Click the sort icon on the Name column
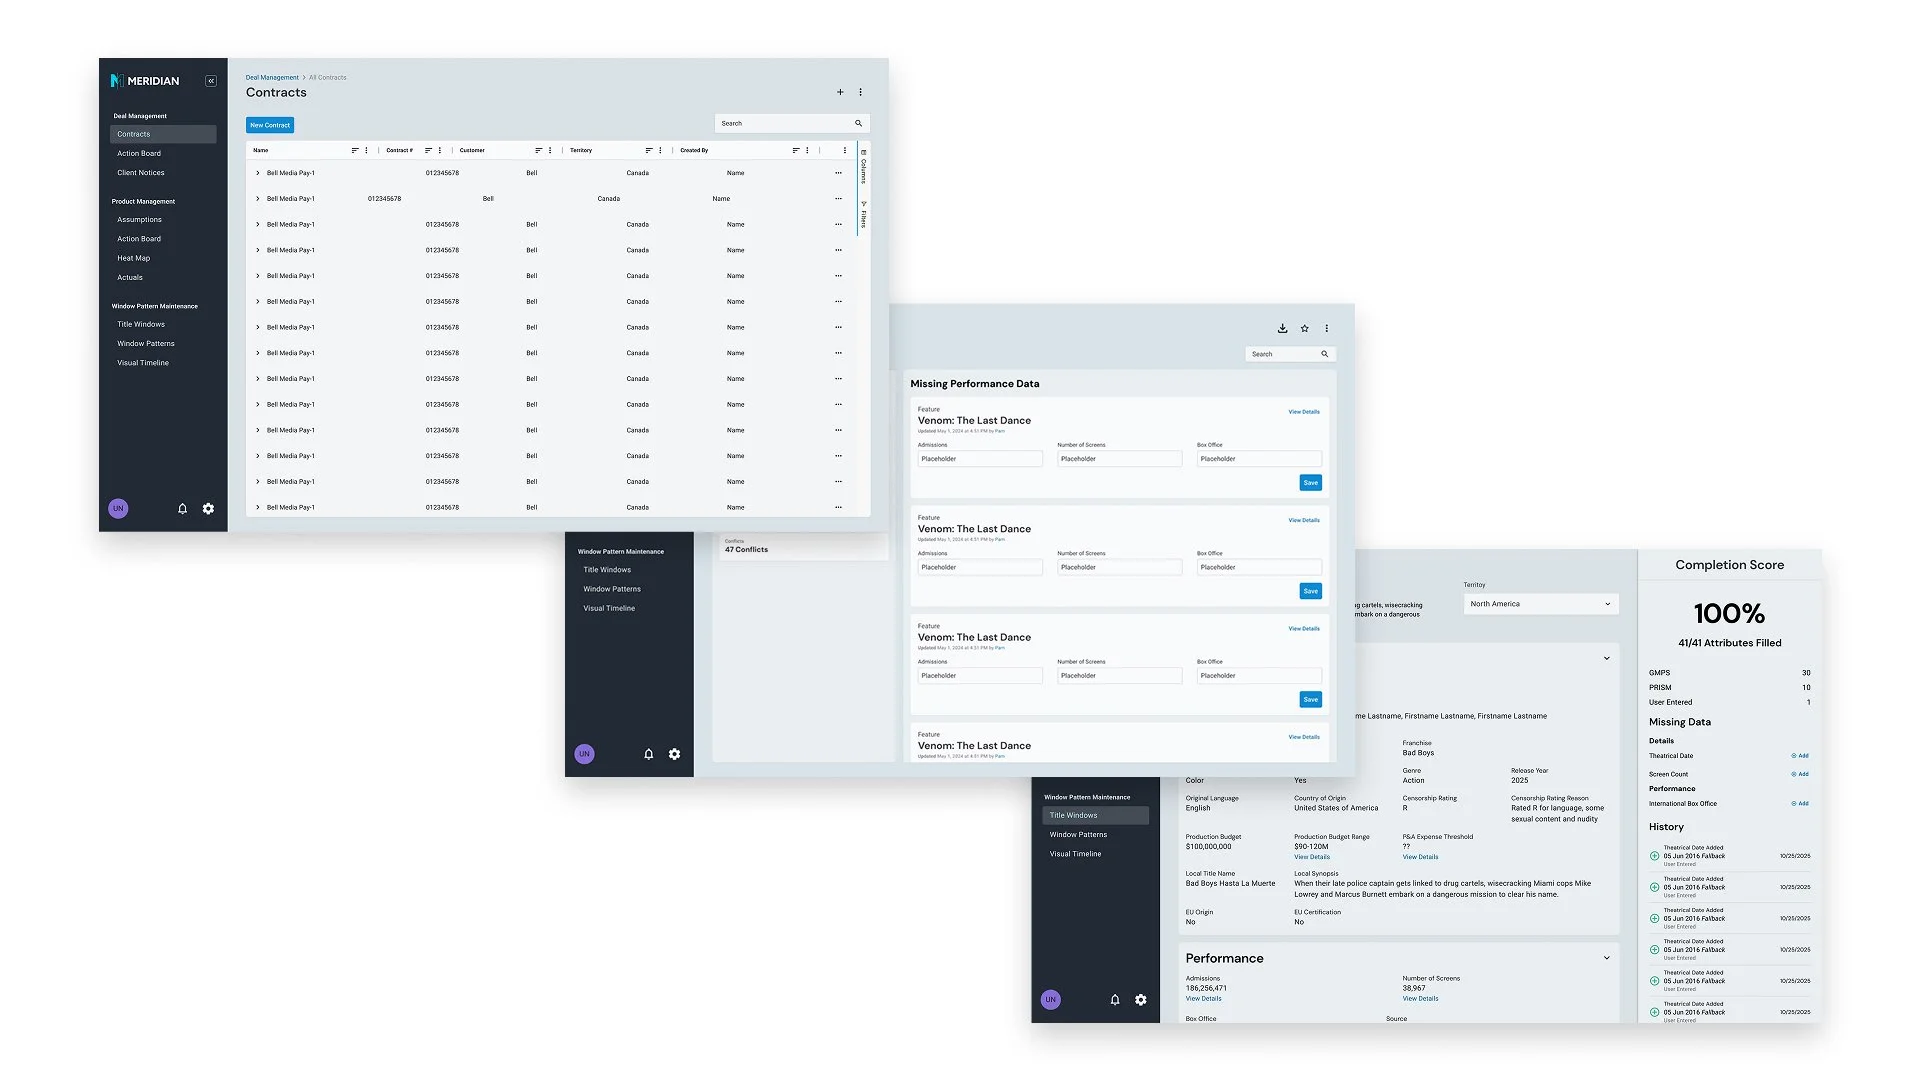1920x1080 pixels. [355, 150]
